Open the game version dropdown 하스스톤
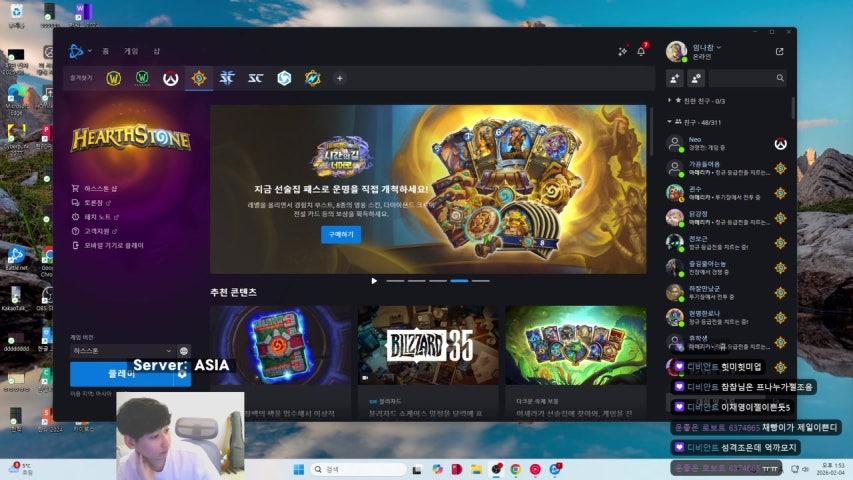This screenshot has height=480, width=853. [122, 351]
